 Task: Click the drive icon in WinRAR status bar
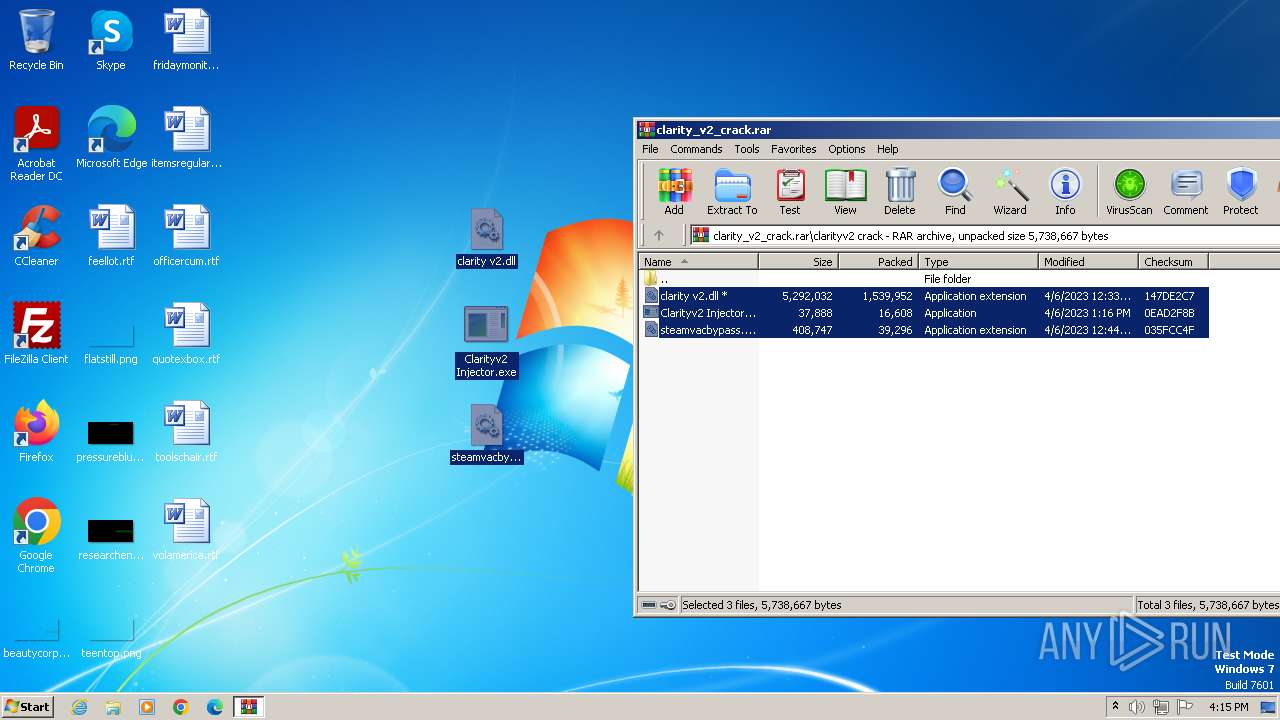pyautogui.click(x=649, y=605)
